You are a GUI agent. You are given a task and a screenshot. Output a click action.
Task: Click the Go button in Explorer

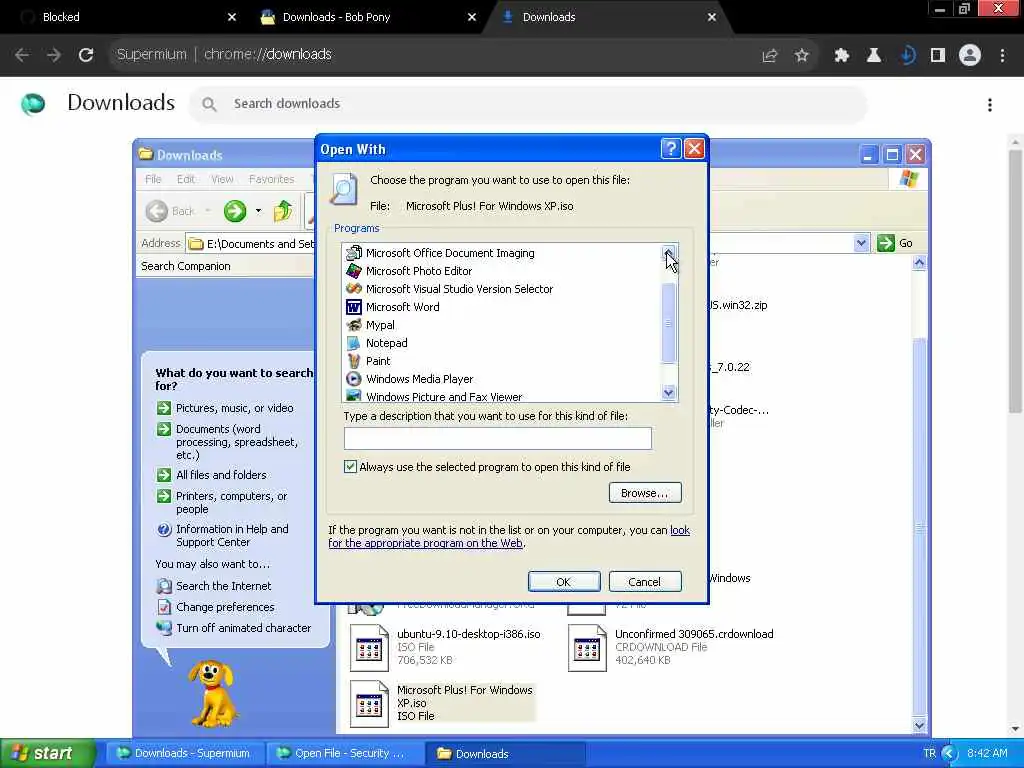point(895,243)
